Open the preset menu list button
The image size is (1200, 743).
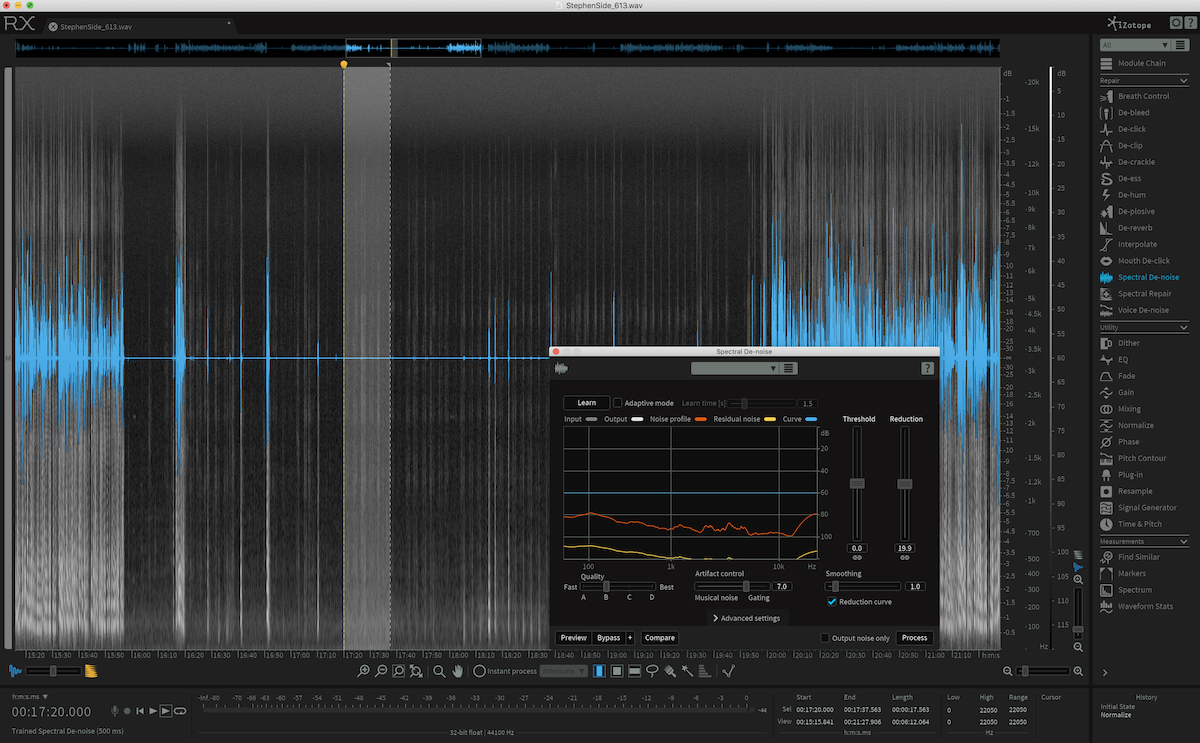(789, 369)
